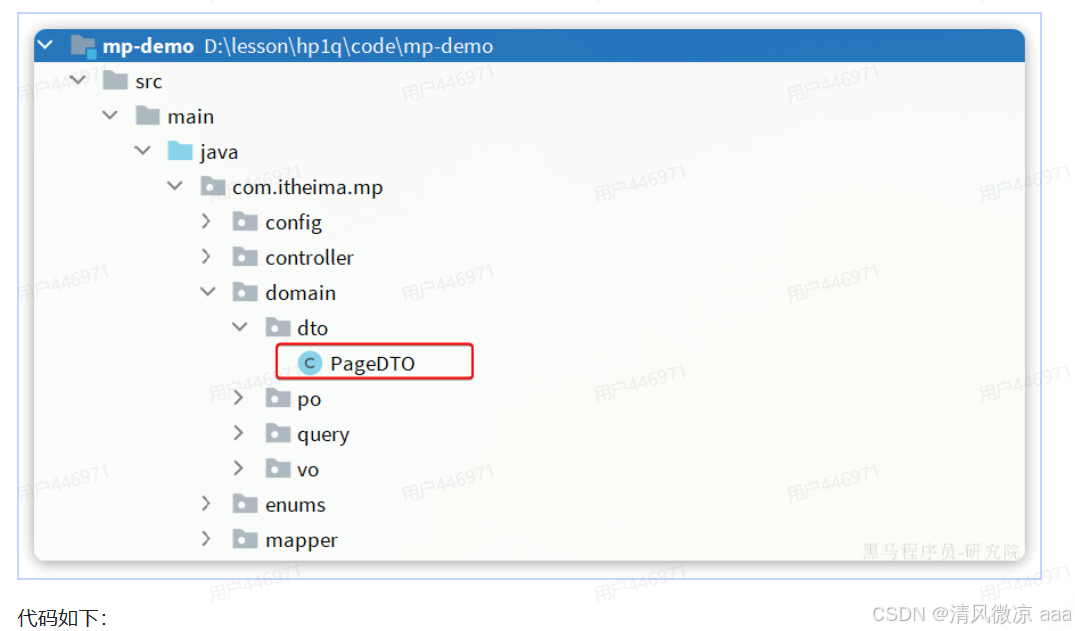The width and height of the screenshot is (1075, 631).
Task: Collapse the main folder
Action: [x=110, y=115]
